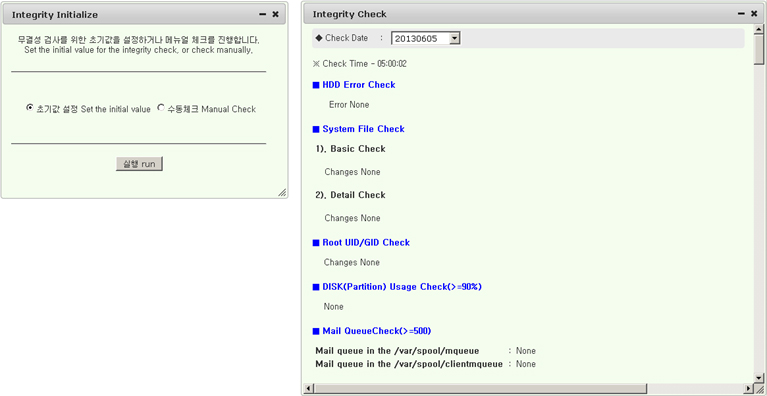
Task: Click the Integrity Check title bar
Action: (533, 14)
